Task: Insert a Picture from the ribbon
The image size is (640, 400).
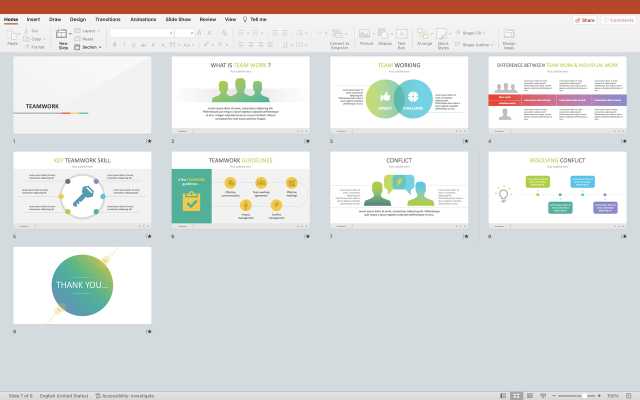Action: point(366,34)
